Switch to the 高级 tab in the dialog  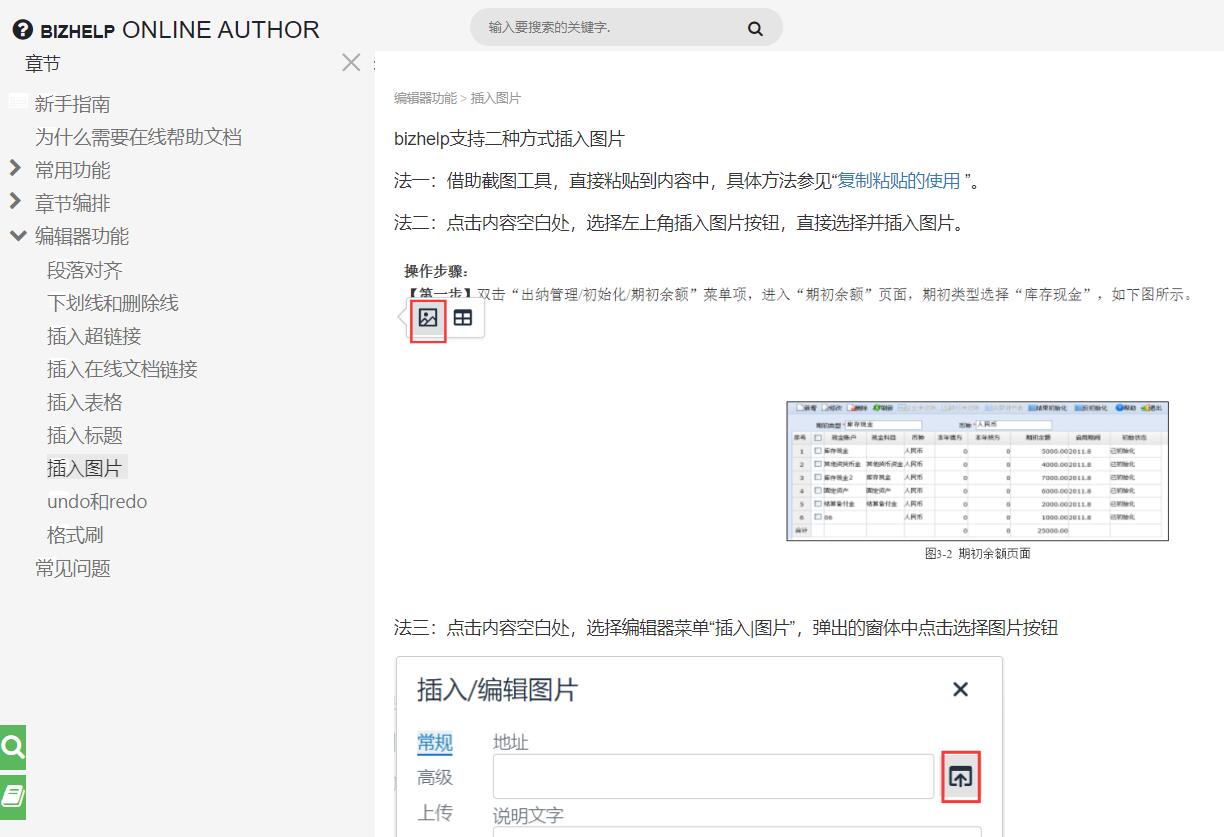434,777
